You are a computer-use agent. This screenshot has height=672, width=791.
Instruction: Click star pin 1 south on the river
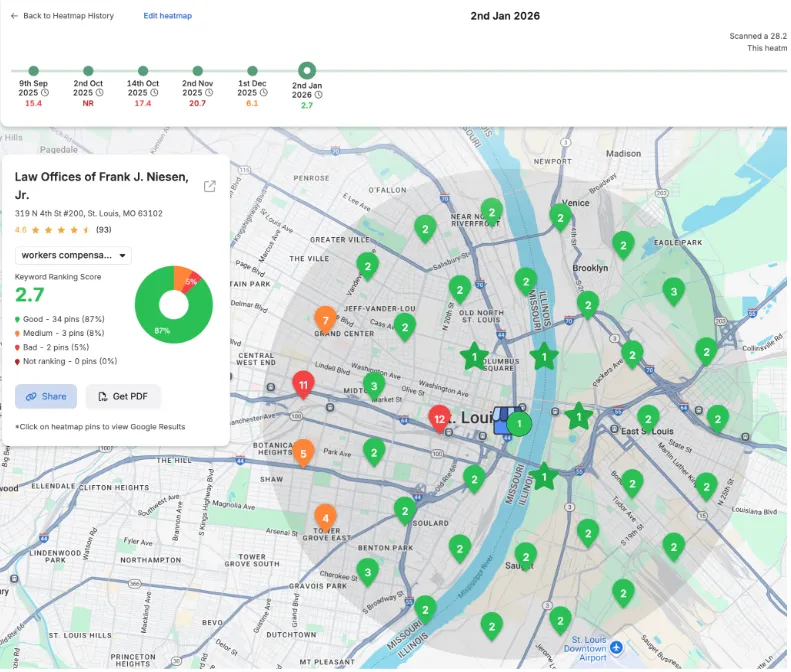(544, 476)
